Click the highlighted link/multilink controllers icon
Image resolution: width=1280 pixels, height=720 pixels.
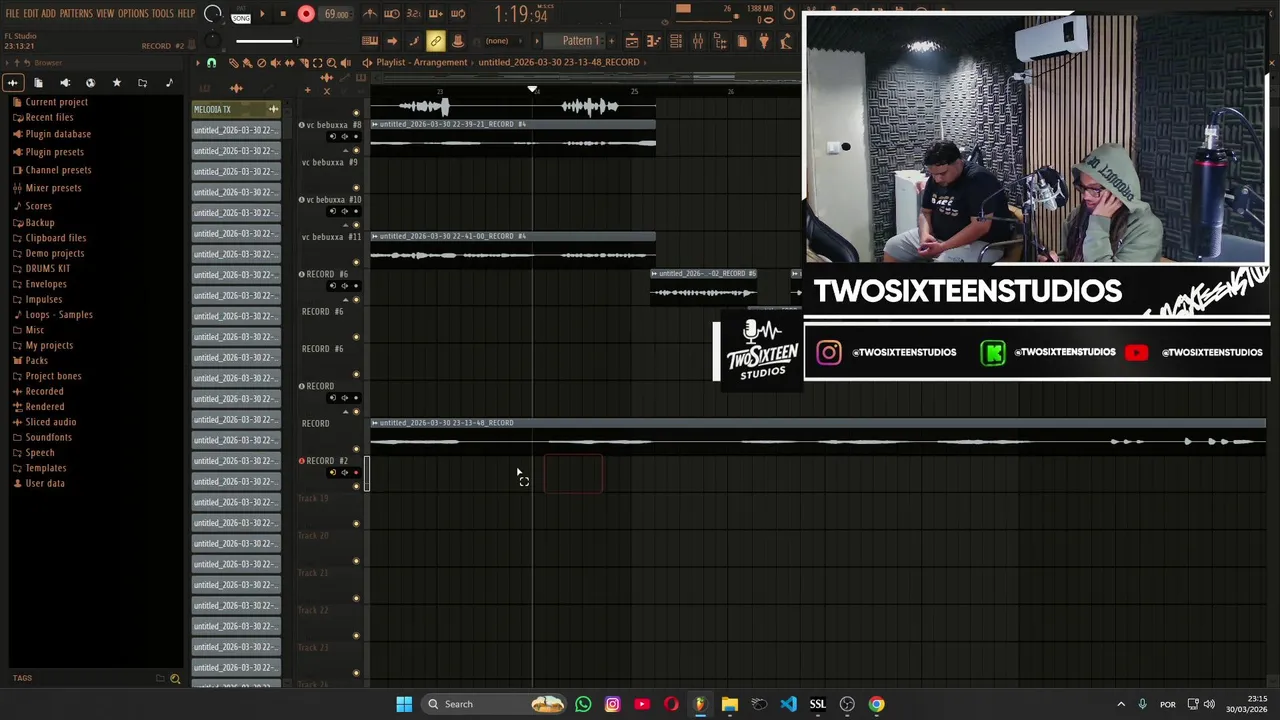(436, 41)
